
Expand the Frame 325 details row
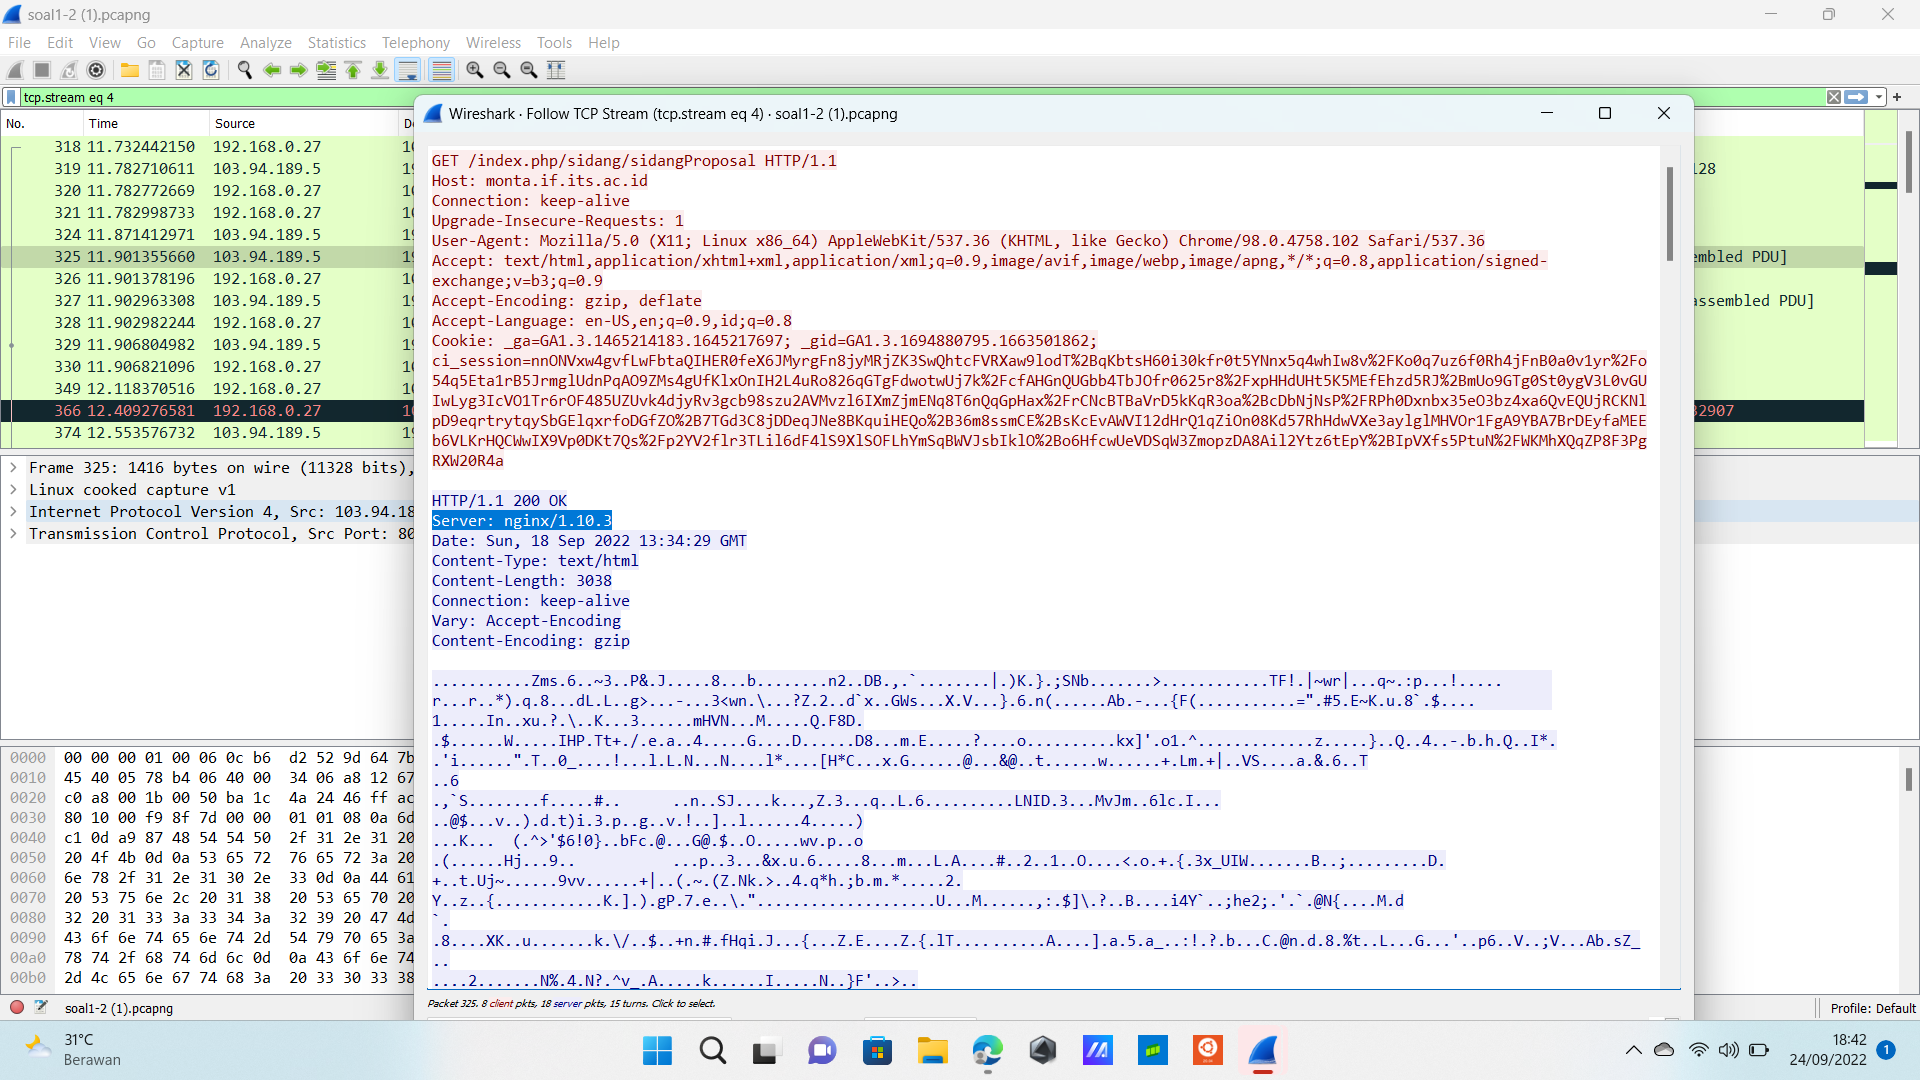coord(13,467)
